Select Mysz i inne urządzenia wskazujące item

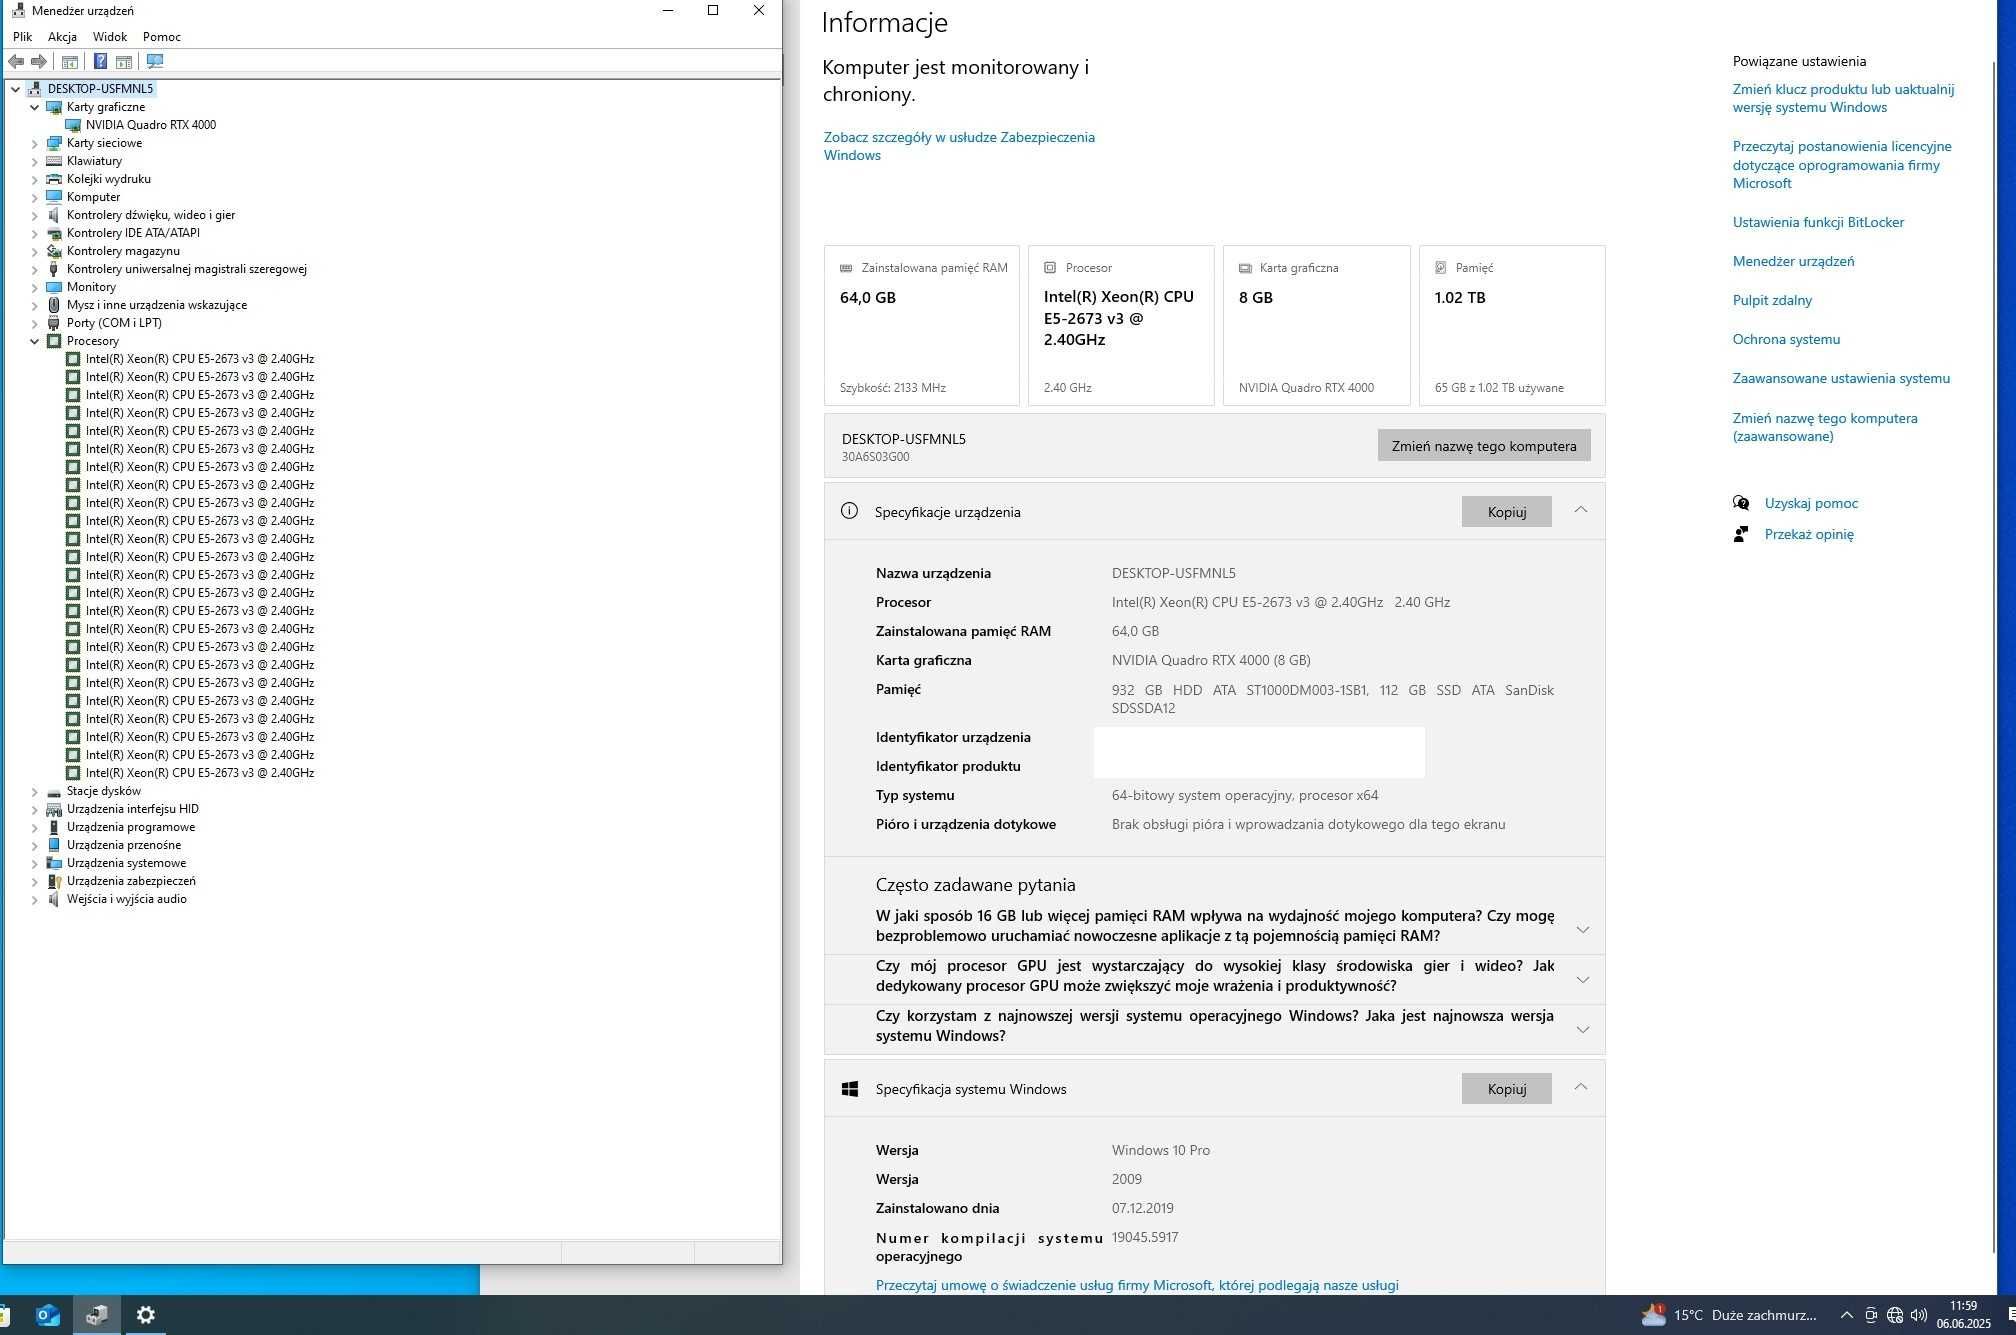tap(157, 305)
